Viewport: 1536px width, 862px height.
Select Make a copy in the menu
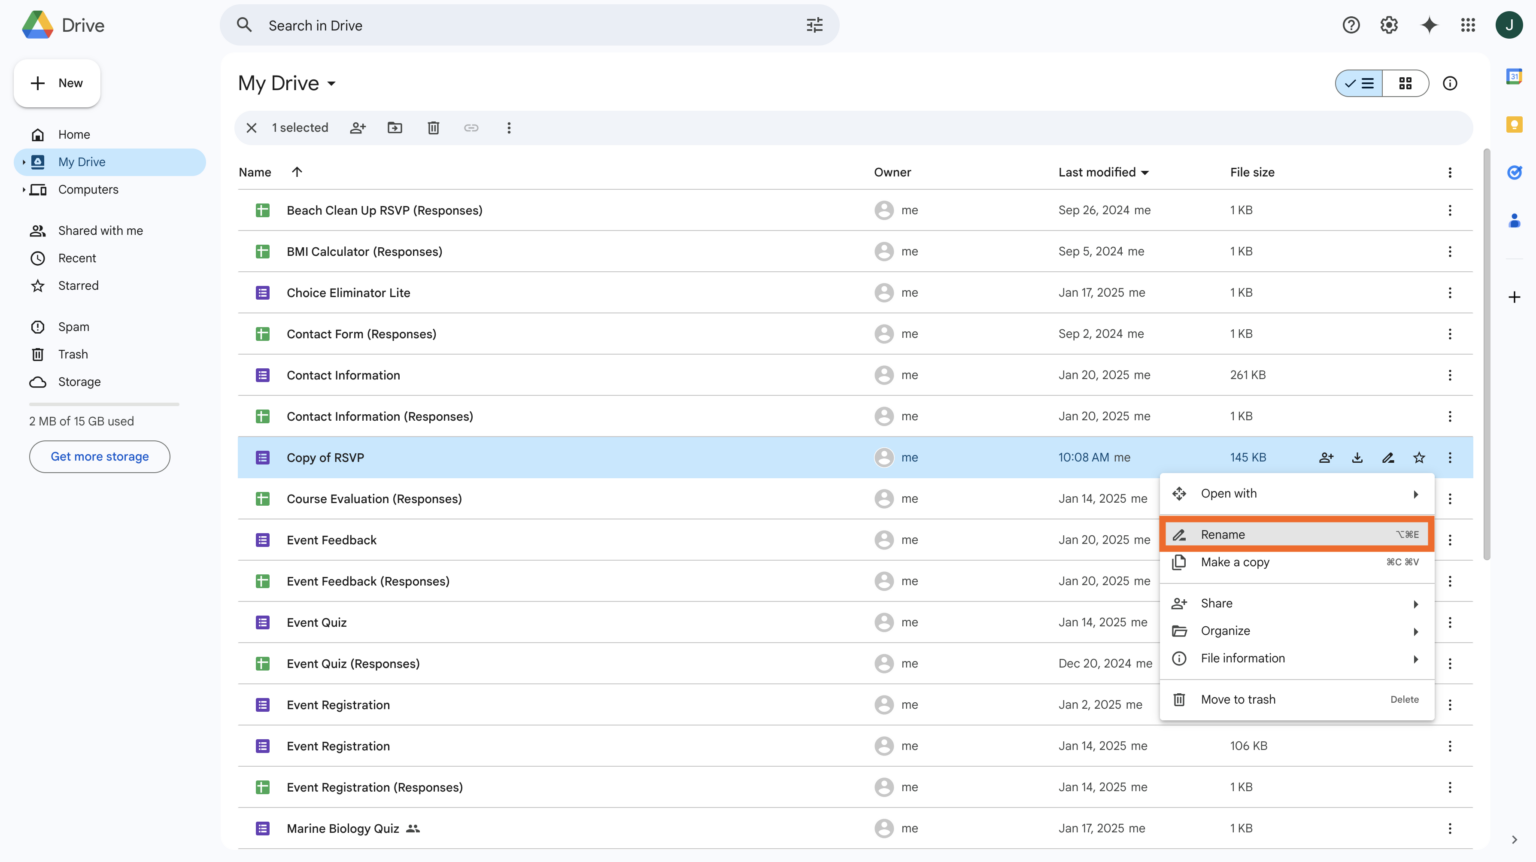click(1234, 562)
